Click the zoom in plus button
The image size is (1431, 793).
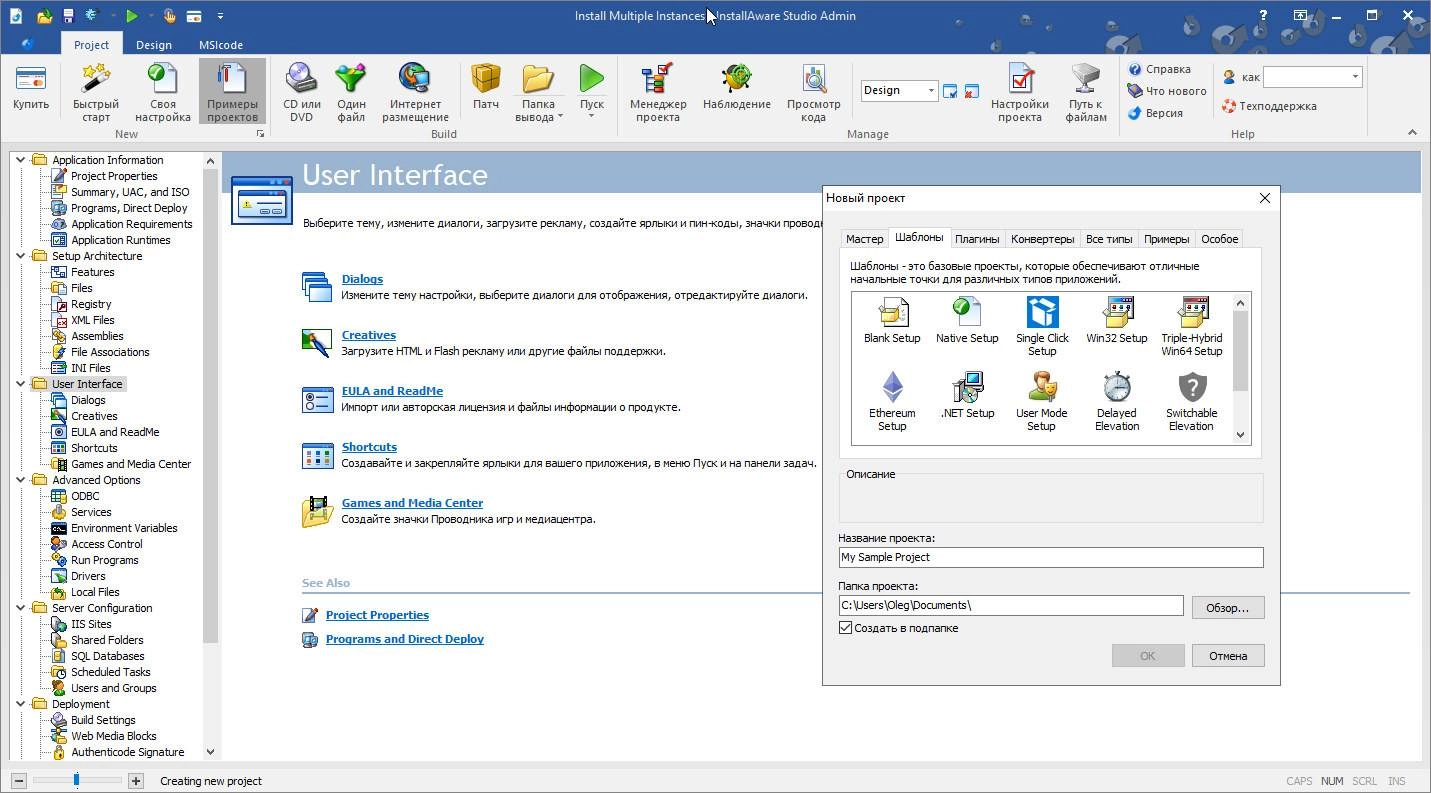tap(136, 781)
